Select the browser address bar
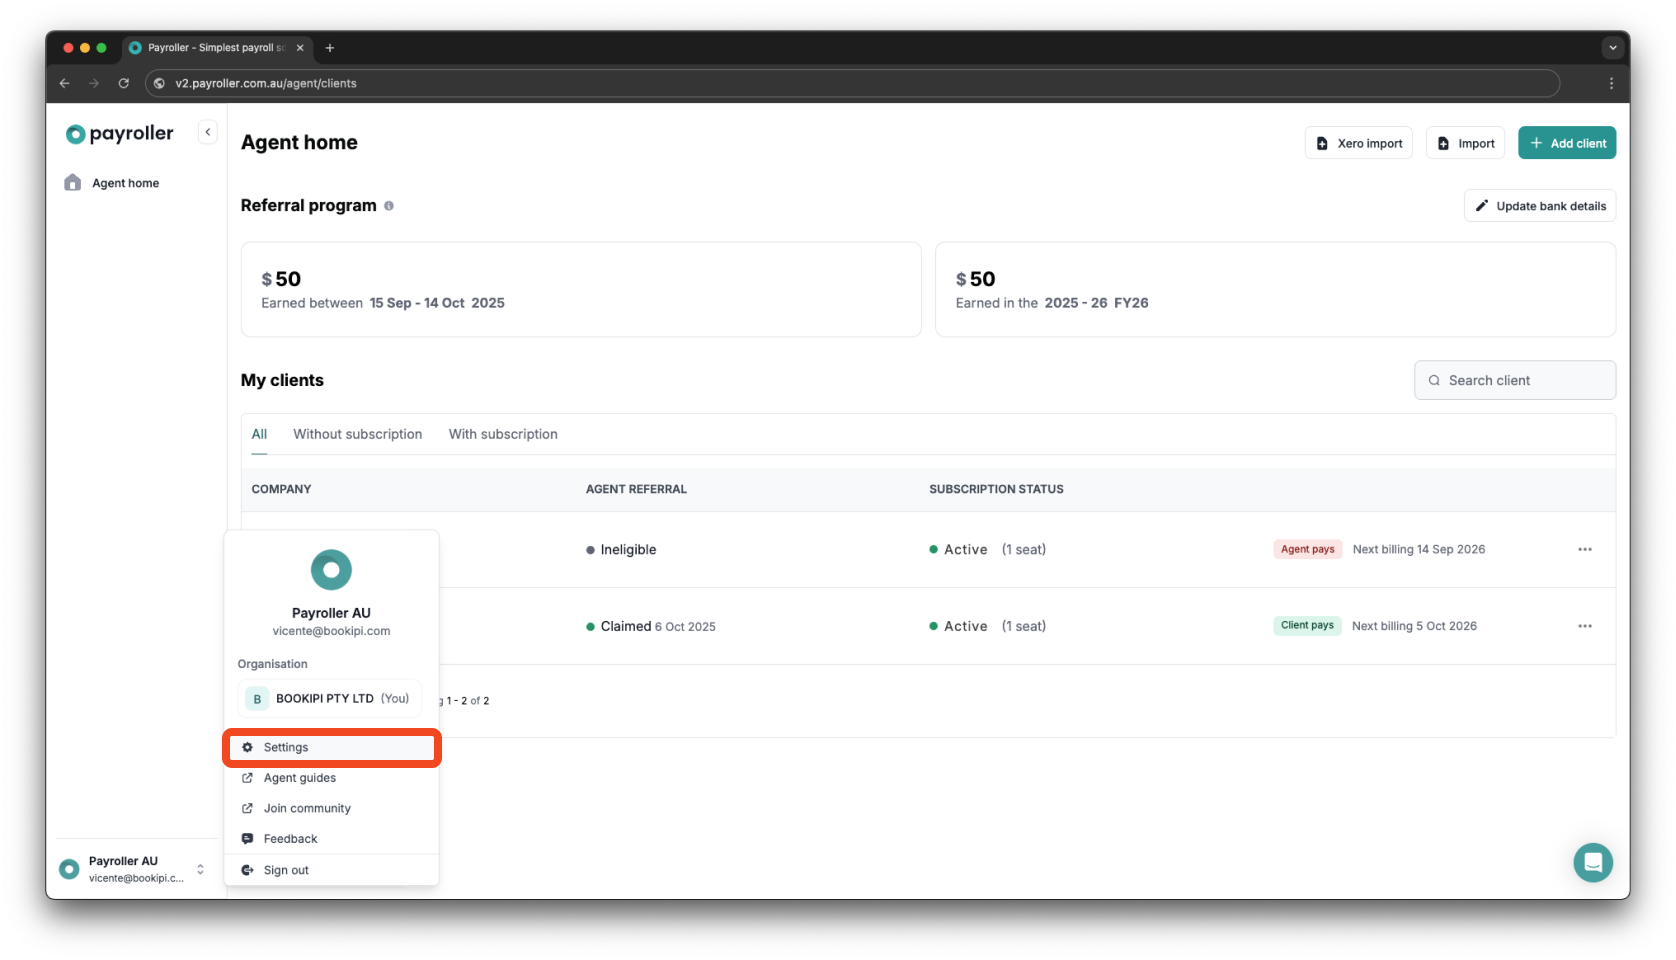The height and width of the screenshot is (960, 1676). (600, 83)
